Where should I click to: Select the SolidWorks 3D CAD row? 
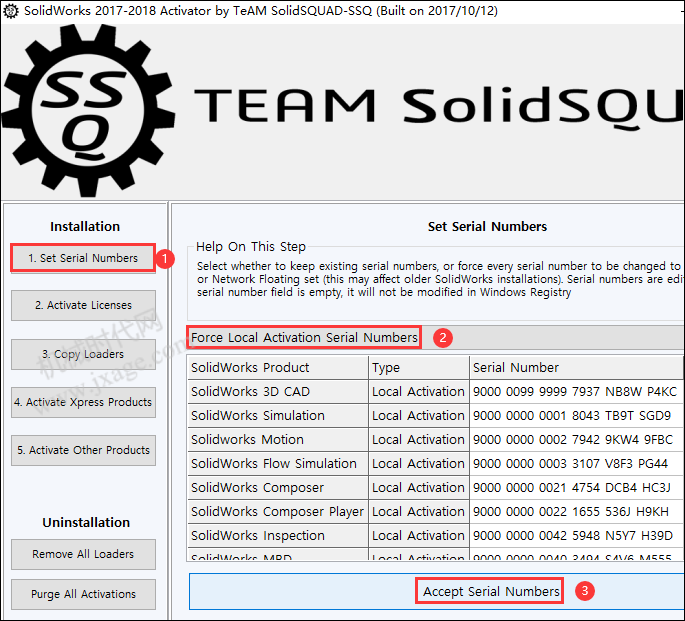[436, 392]
